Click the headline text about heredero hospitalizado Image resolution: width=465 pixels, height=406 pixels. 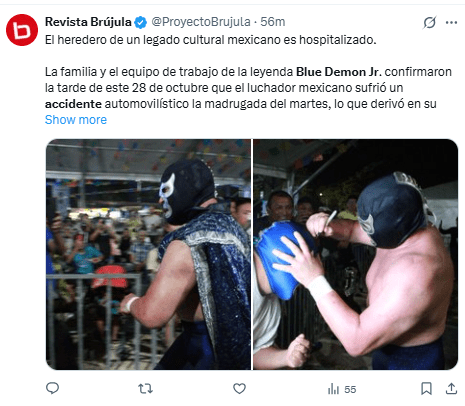211,40
